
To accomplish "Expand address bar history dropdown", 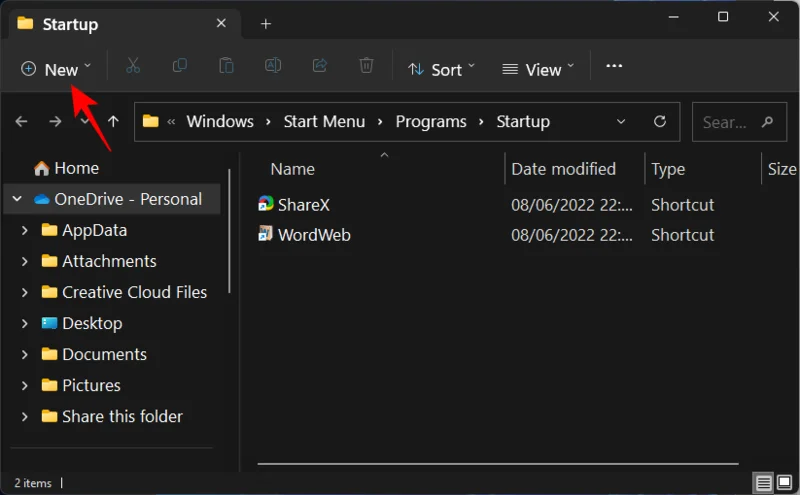I will [x=621, y=121].
